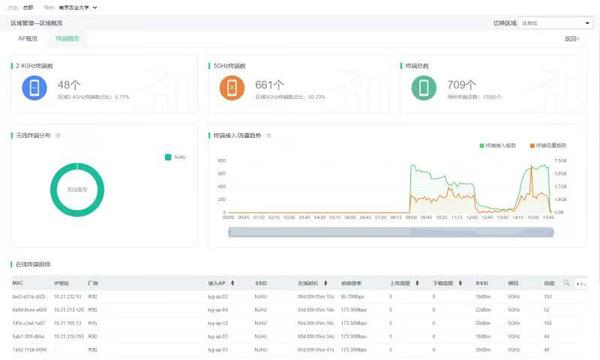Toggle the green 终端接入趋势 legend item
600x360 pixels.
click(497, 145)
